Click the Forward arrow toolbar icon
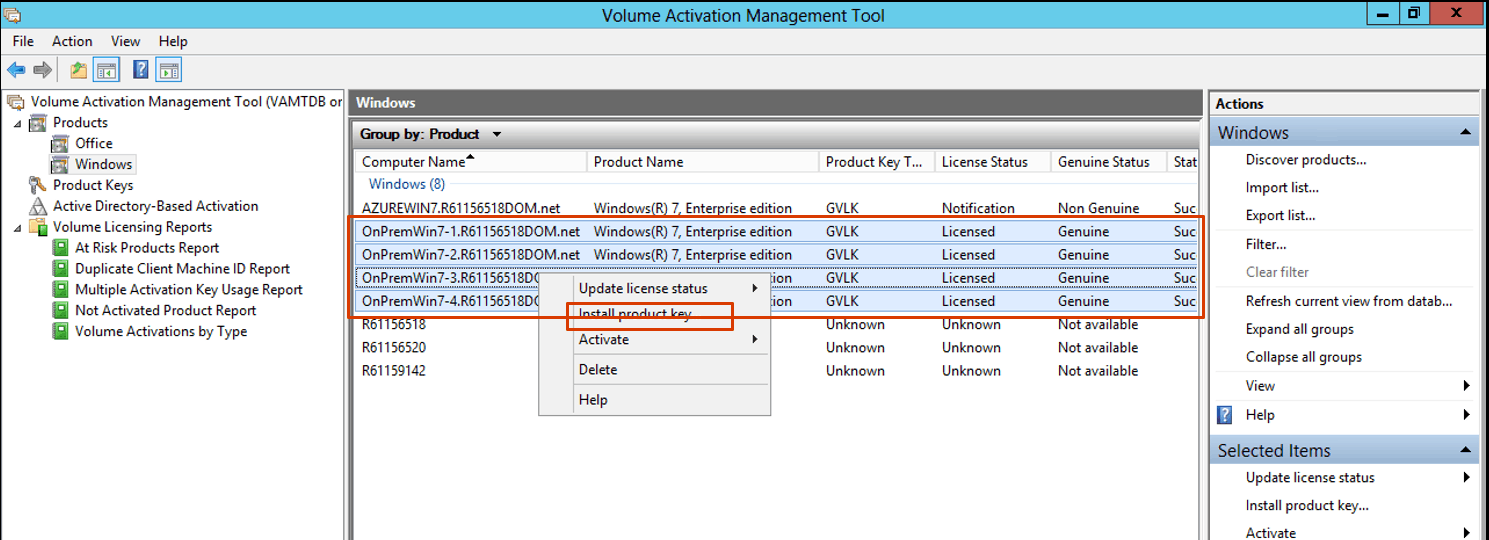Image resolution: width=1489 pixels, height=540 pixels. [x=42, y=70]
